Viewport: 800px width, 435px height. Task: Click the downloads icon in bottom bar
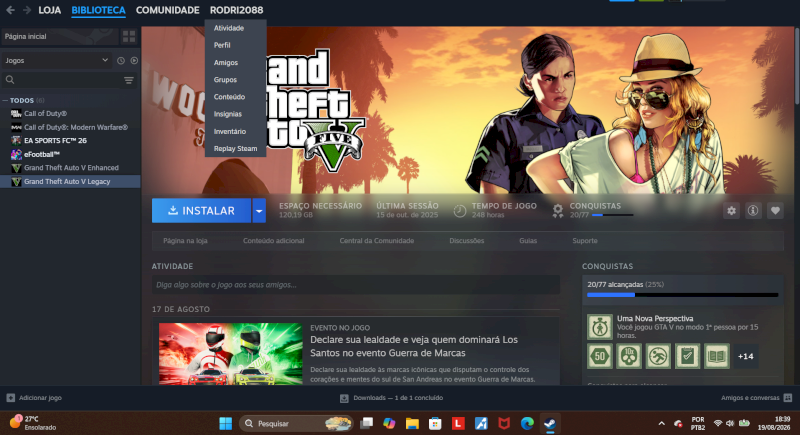coord(344,398)
